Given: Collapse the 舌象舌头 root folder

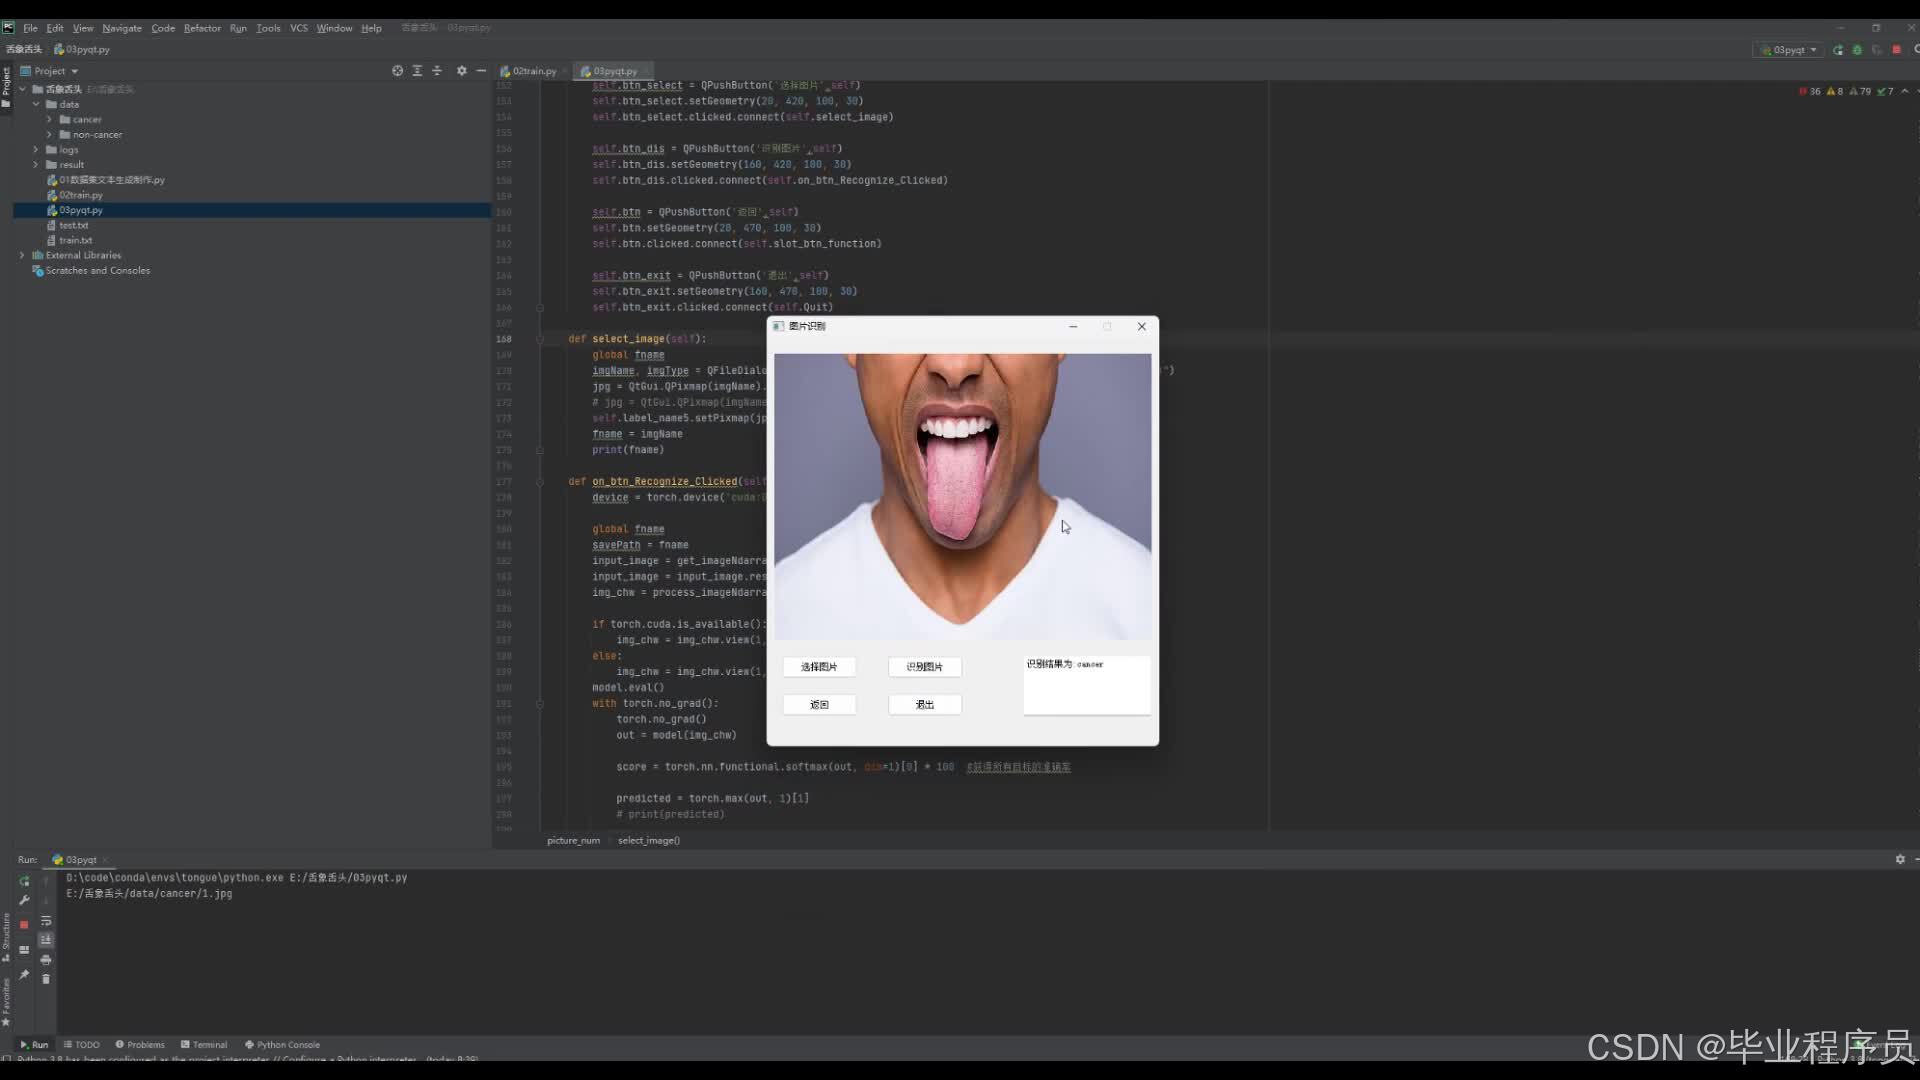Looking at the screenshot, I should [23, 89].
